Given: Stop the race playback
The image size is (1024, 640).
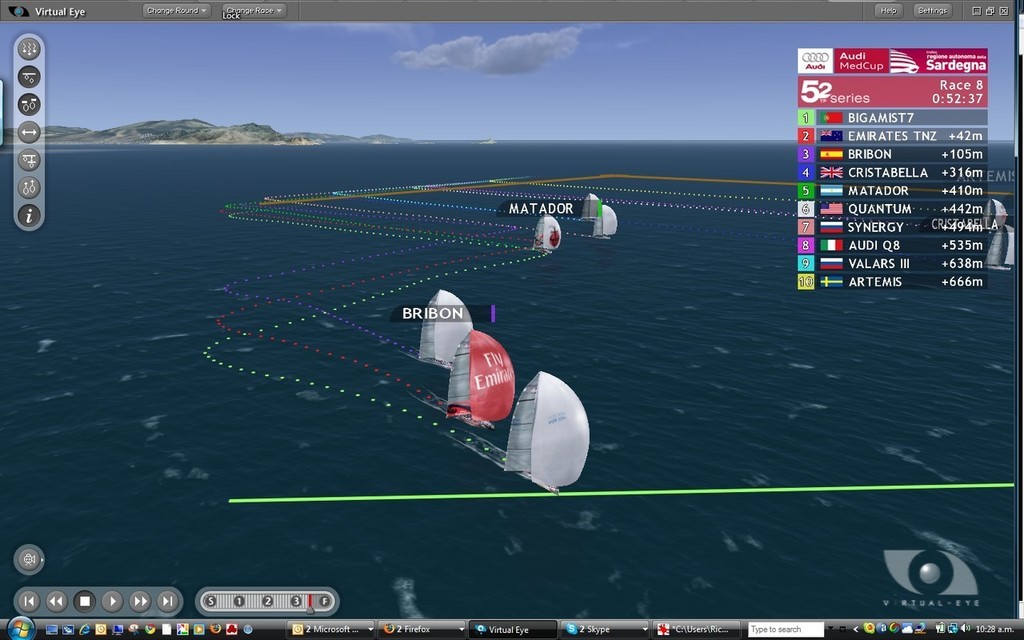Looking at the screenshot, I should [84, 601].
